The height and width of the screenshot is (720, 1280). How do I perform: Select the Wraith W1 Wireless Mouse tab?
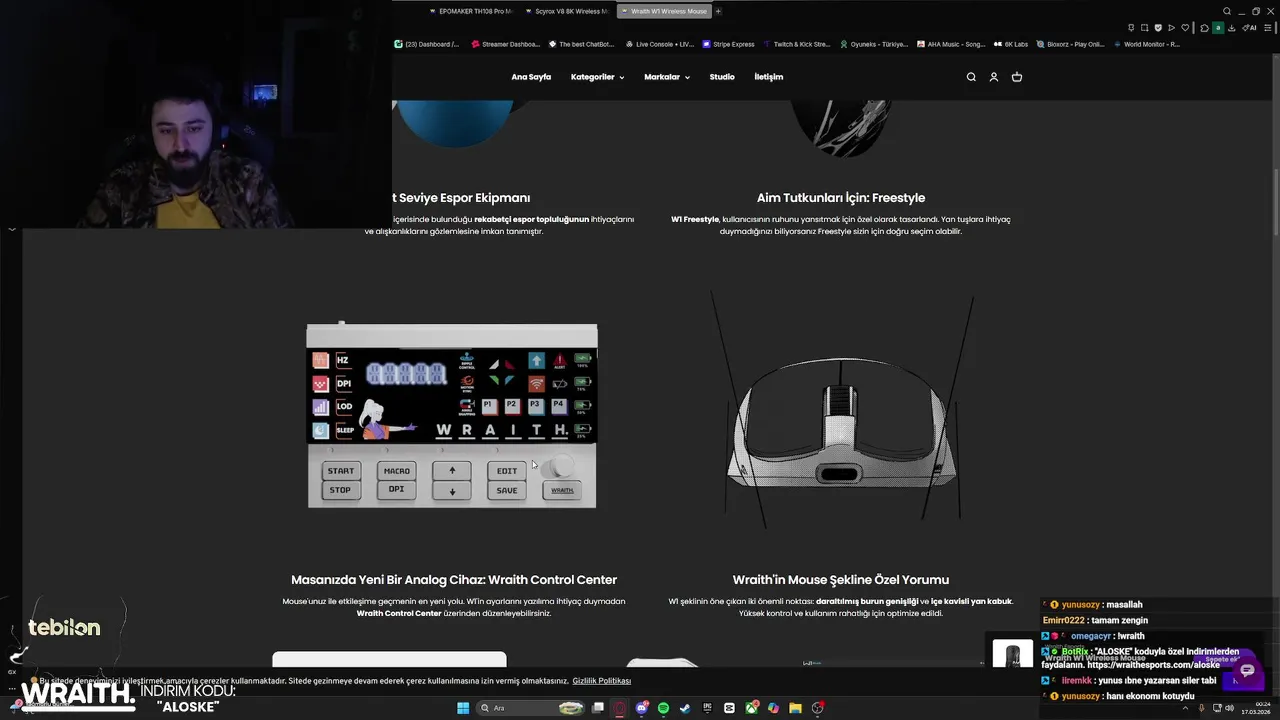point(663,11)
